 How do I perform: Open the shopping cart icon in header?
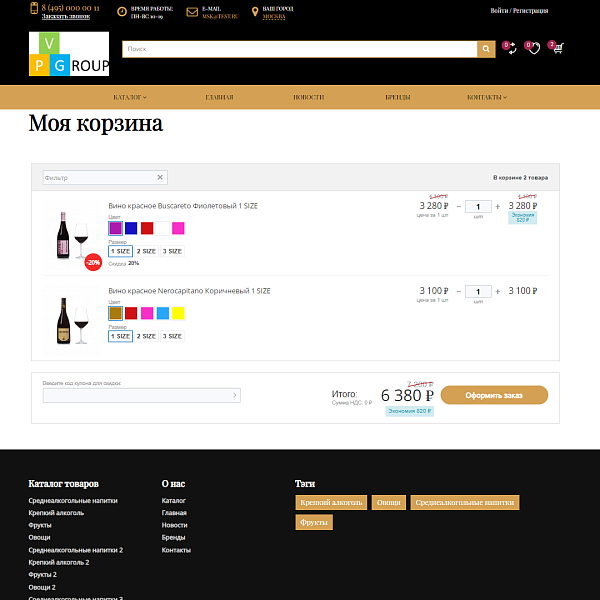(x=557, y=48)
